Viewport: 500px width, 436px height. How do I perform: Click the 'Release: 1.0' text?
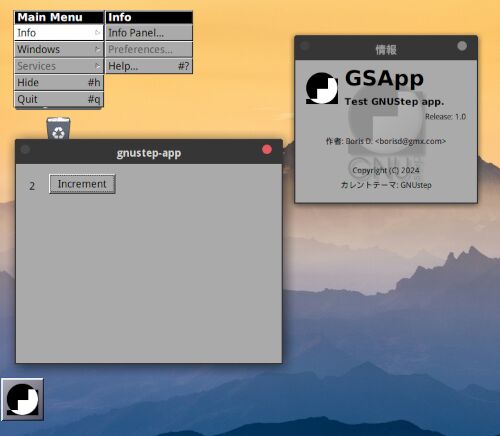coord(445,116)
